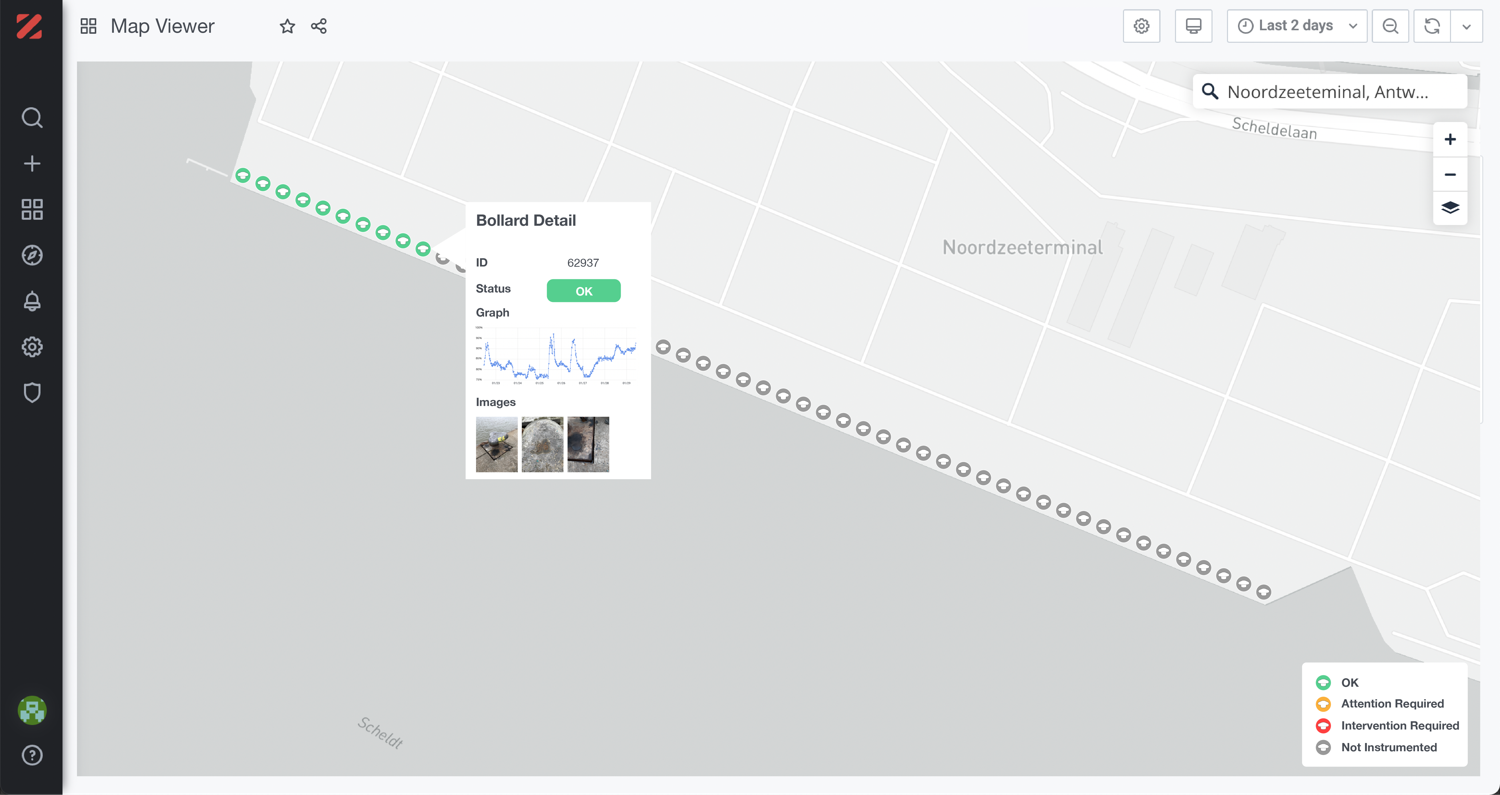
Task: Click the green OK status button
Action: point(584,291)
